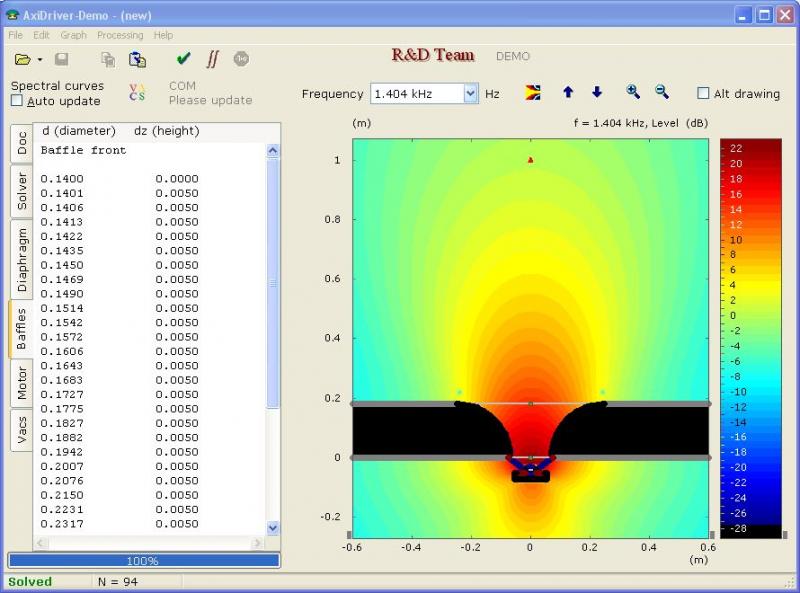Viewport: 800px width, 593px height.
Task: Click the dz (height) column header
Action: (x=166, y=131)
